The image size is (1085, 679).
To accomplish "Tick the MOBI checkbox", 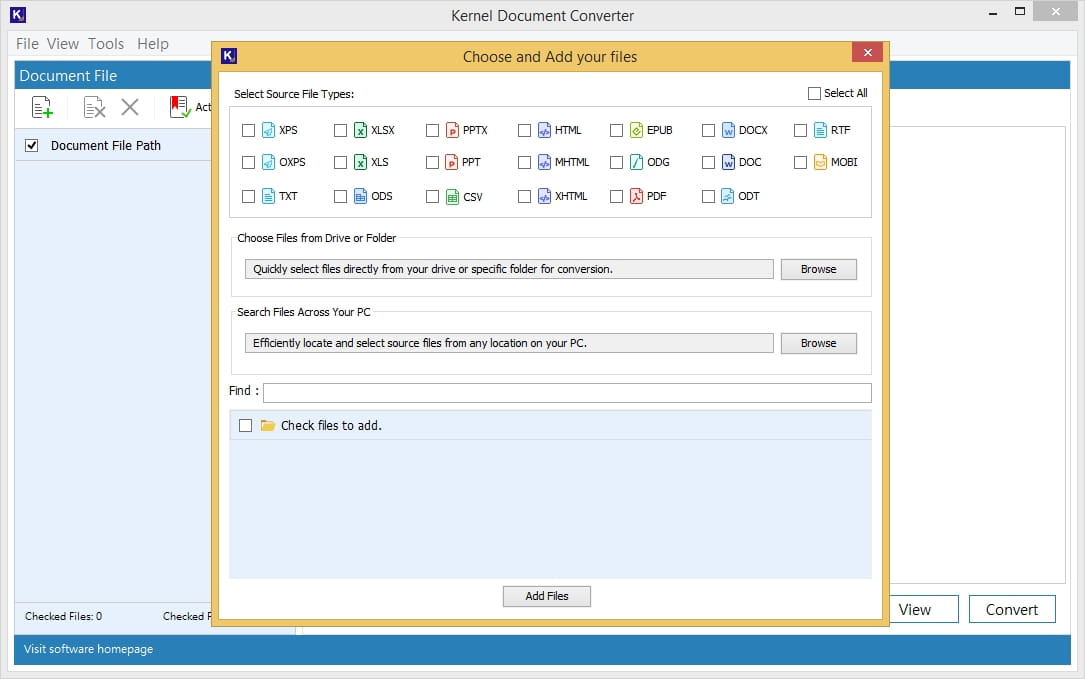I will click(801, 162).
